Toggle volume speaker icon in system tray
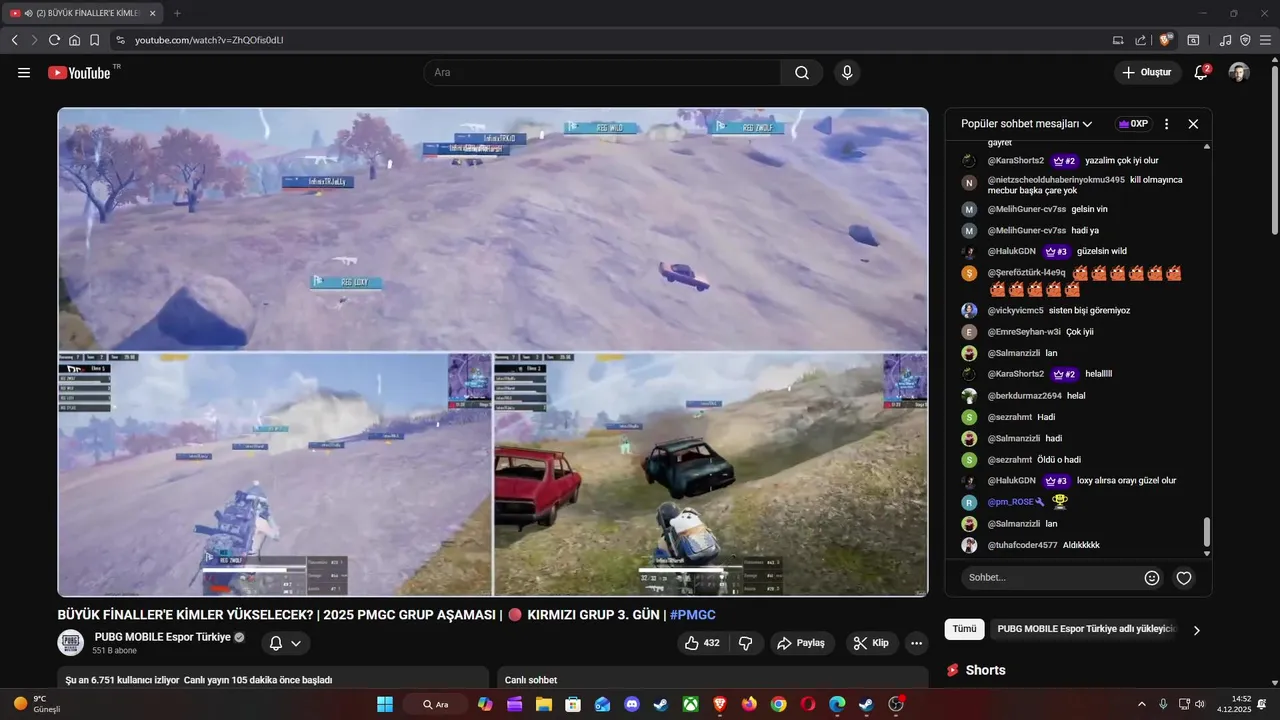Image resolution: width=1280 pixels, height=720 pixels. [x=1200, y=704]
